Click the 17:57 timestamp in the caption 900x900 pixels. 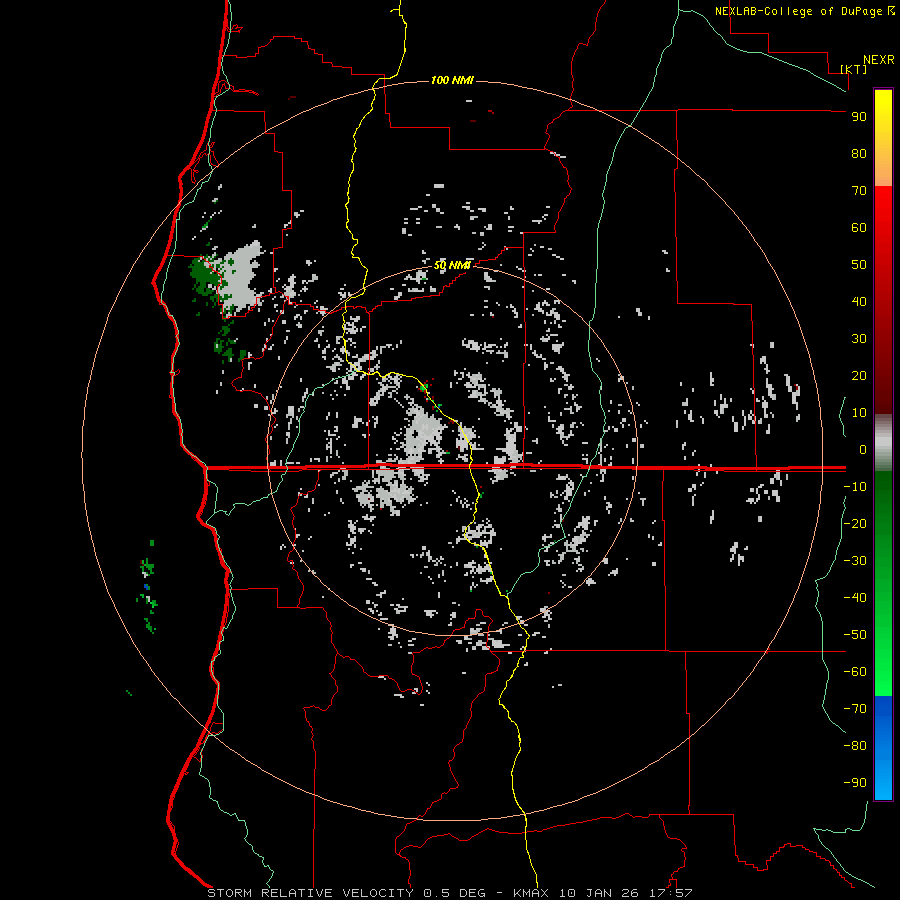click(x=670, y=893)
